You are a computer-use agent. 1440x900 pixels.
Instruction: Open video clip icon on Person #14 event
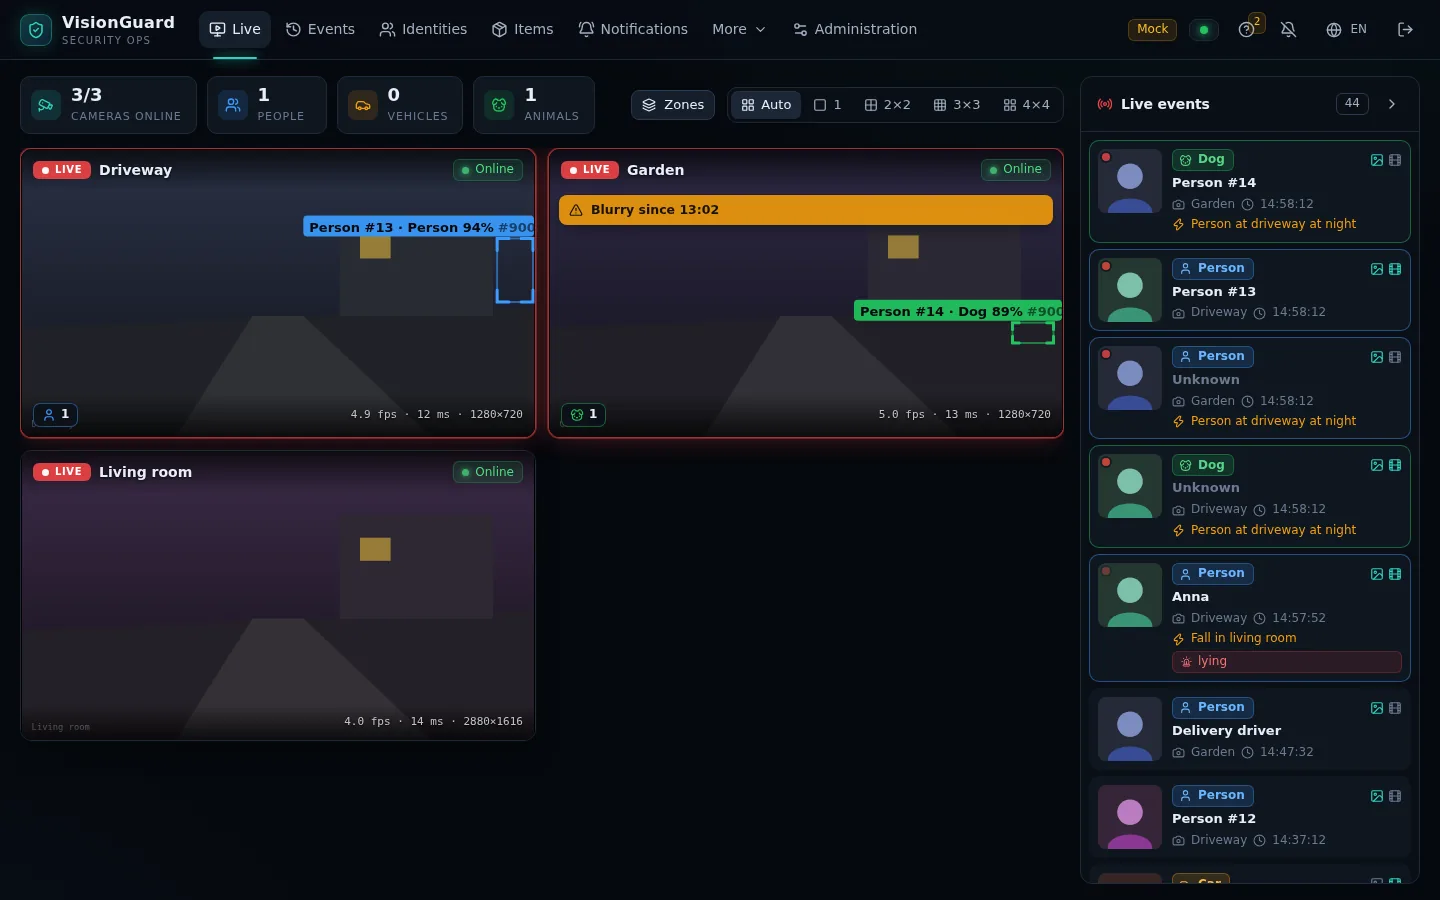pos(1395,160)
